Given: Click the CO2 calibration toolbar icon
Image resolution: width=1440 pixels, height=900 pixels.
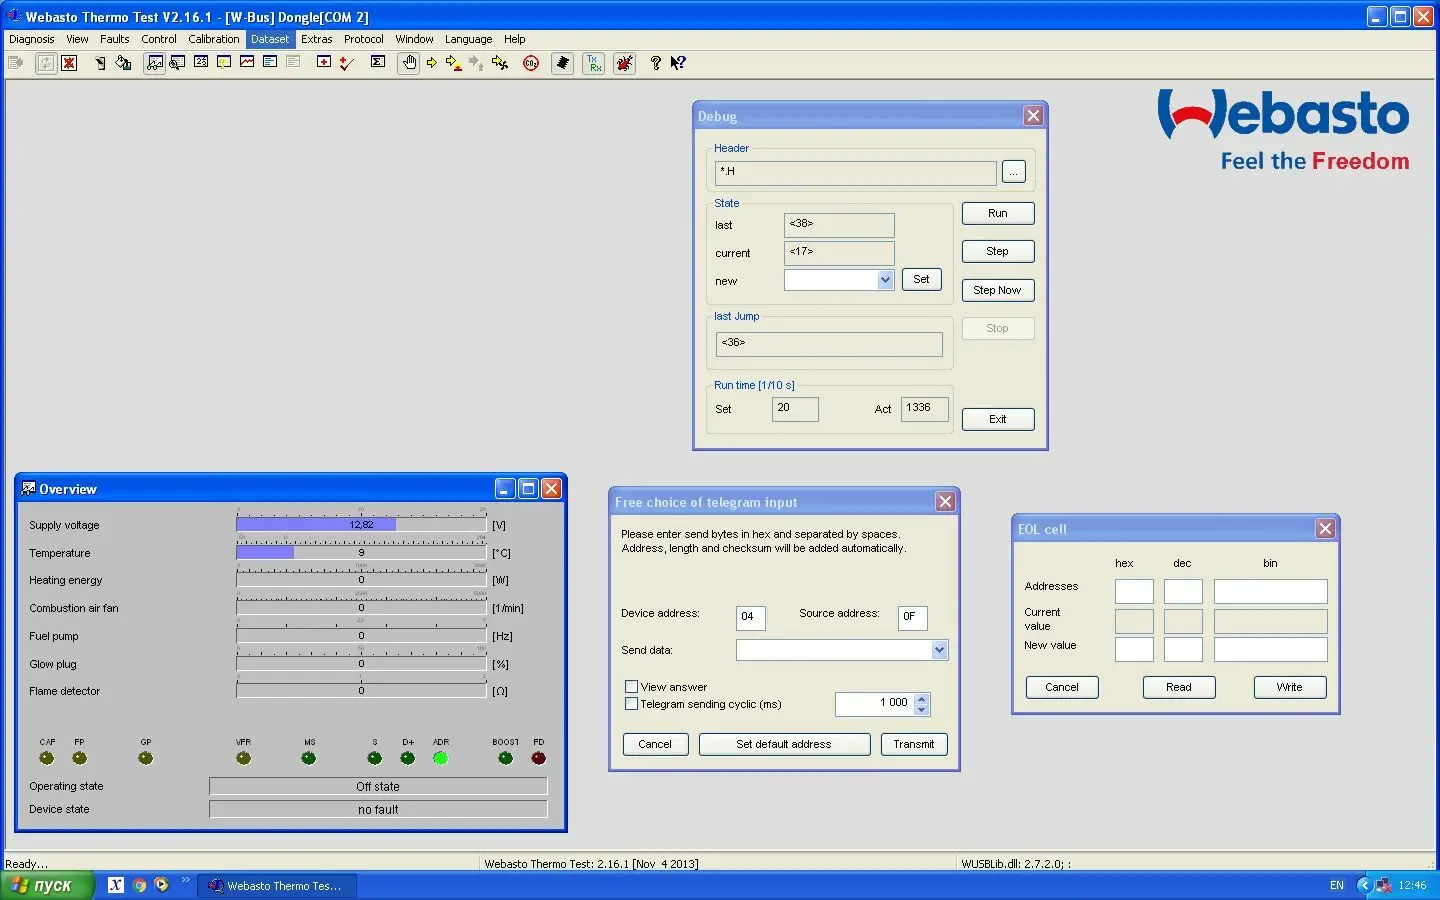Looking at the screenshot, I should tap(531, 63).
